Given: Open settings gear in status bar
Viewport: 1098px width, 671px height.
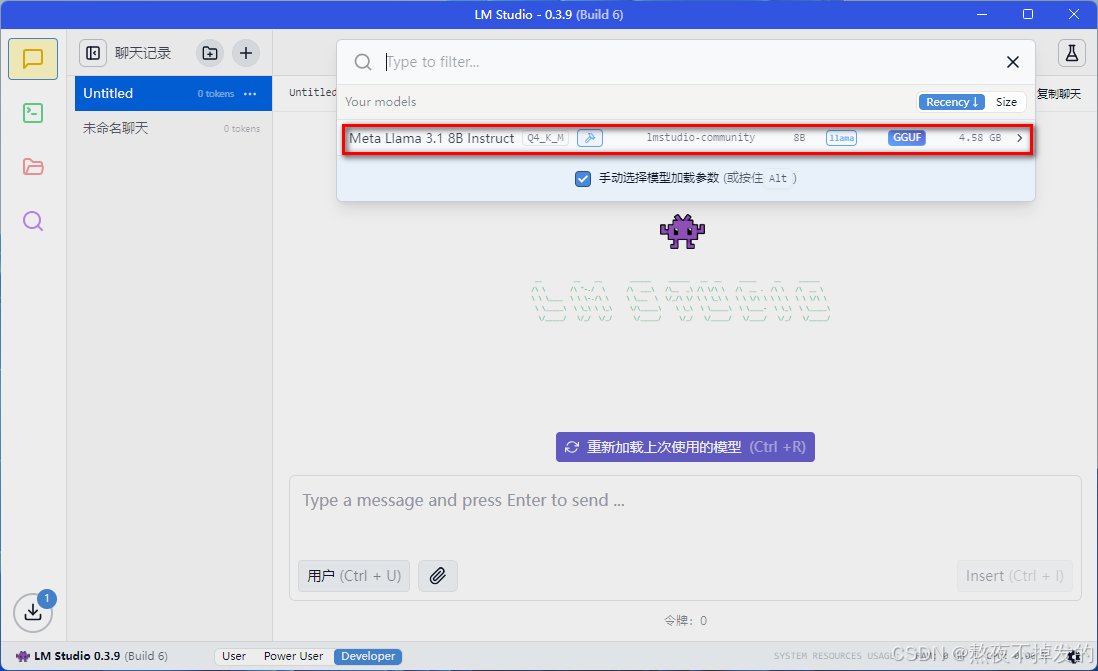Looking at the screenshot, I should [x=1074, y=656].
